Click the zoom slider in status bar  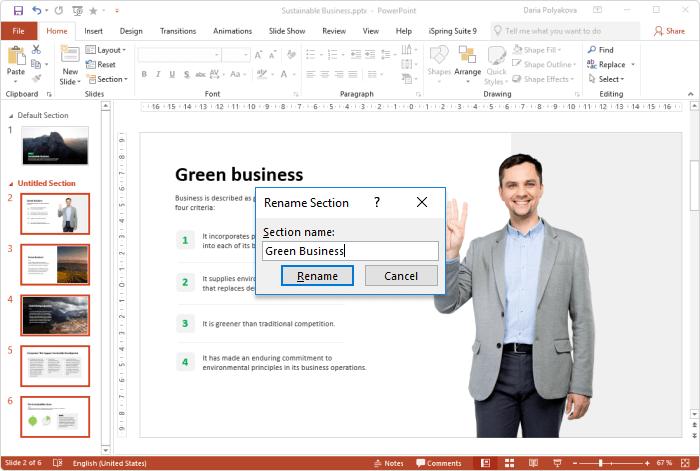pyautogui.click(x=600, y=463)
